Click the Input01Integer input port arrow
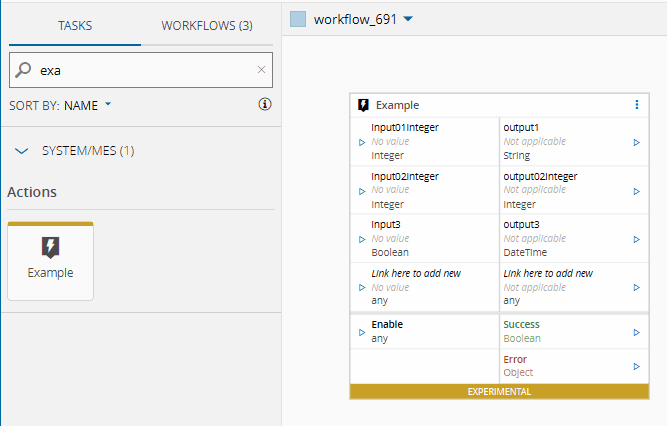 [x=362, y=142]
